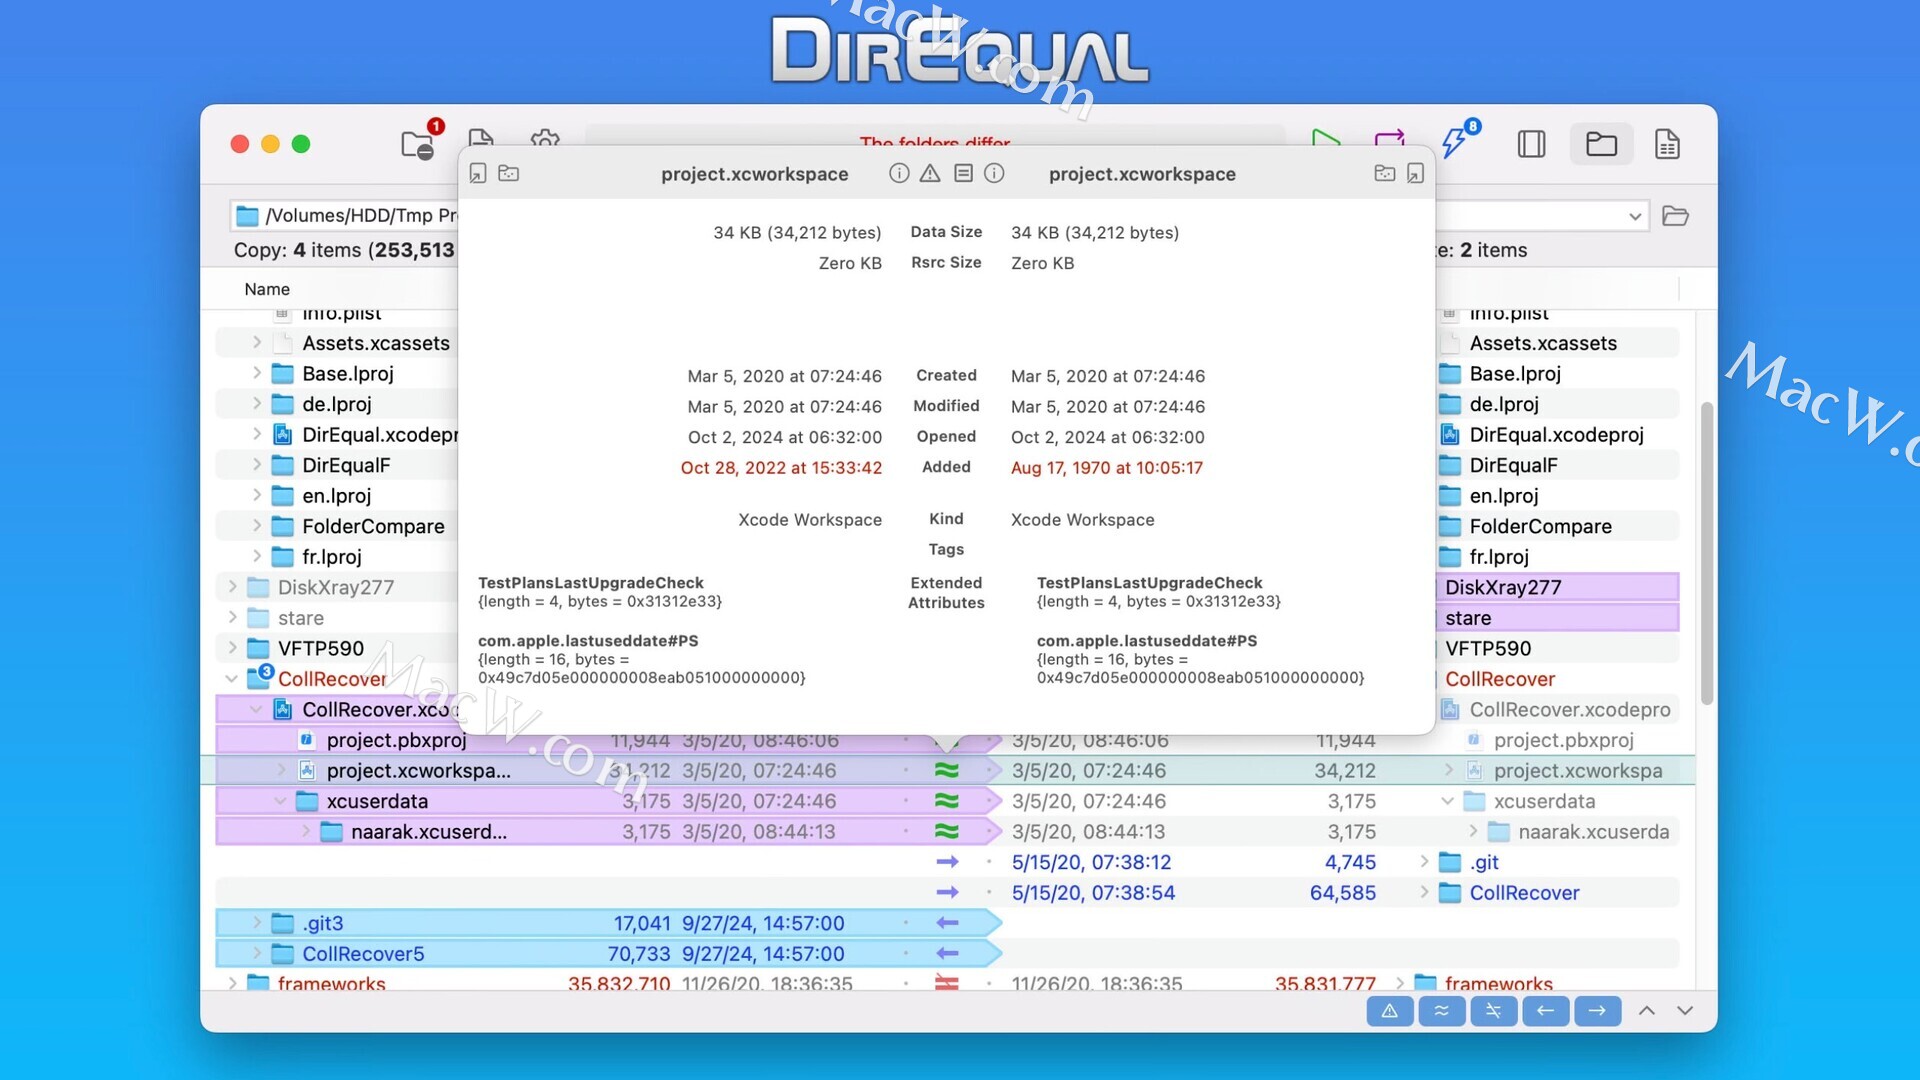Toggle the not-equal filter button in the bottom bar
Viewport: 1920px width, 1080px height.
(x=1494, y=1011)
